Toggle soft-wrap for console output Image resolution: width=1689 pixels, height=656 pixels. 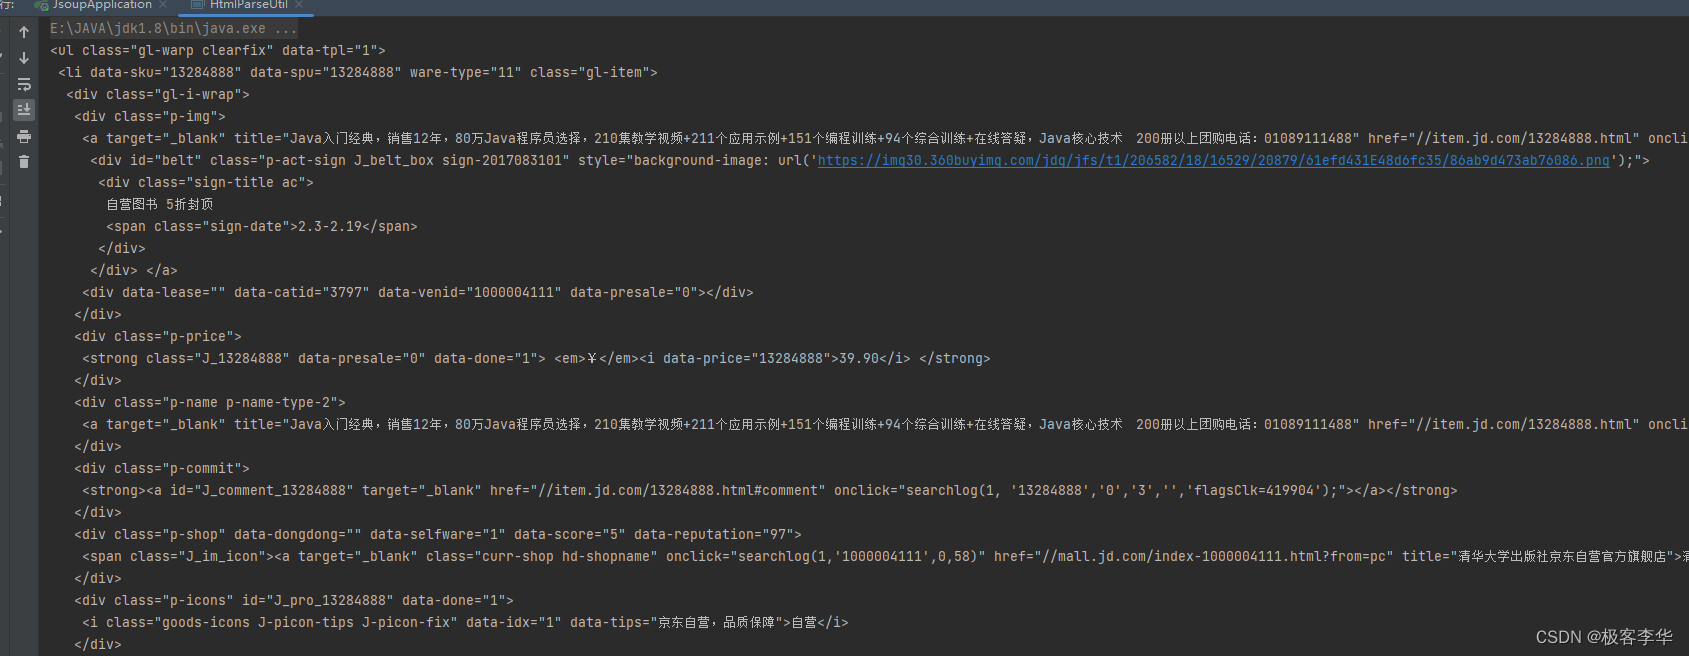coord(24,84)
